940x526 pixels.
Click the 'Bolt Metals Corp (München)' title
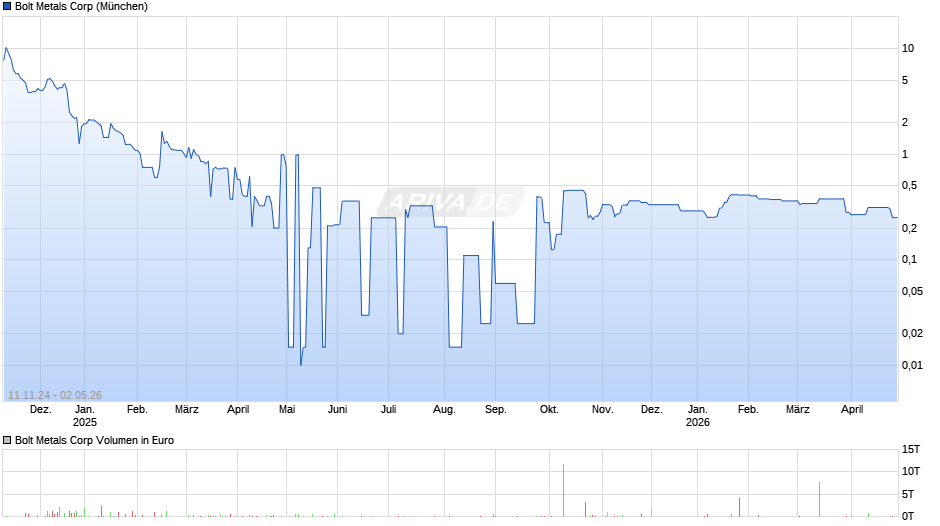pyautogui.click(x=82, y=7)
